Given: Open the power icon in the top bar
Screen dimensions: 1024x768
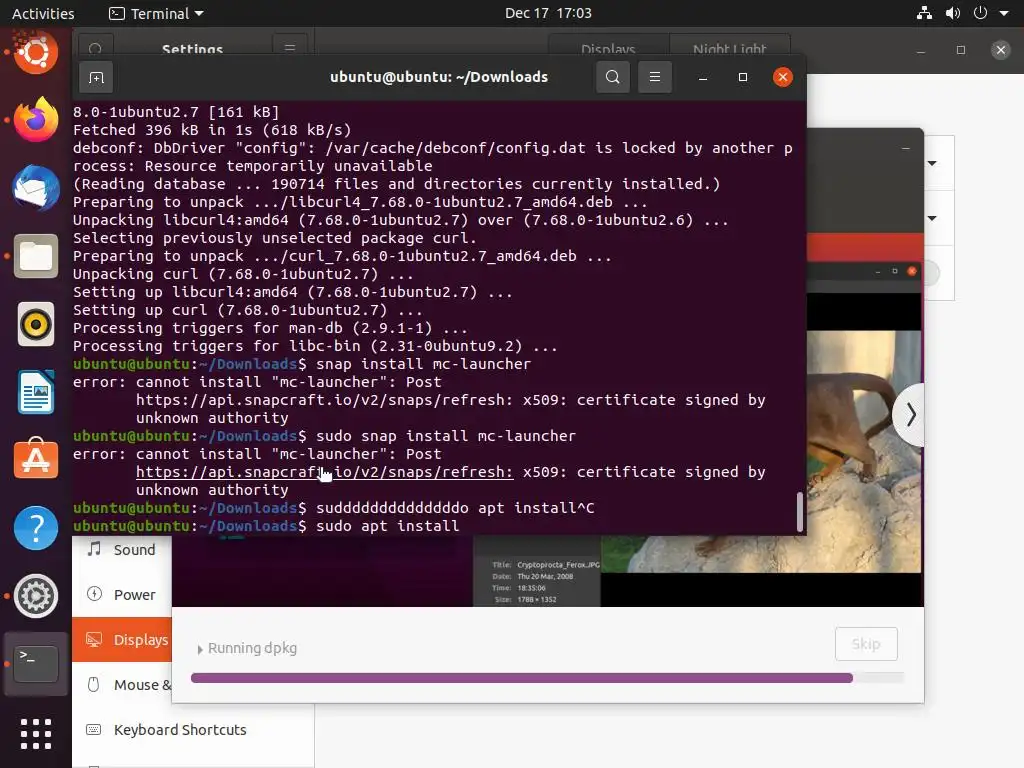Looking at the screenshot, I should coord(980,13).
